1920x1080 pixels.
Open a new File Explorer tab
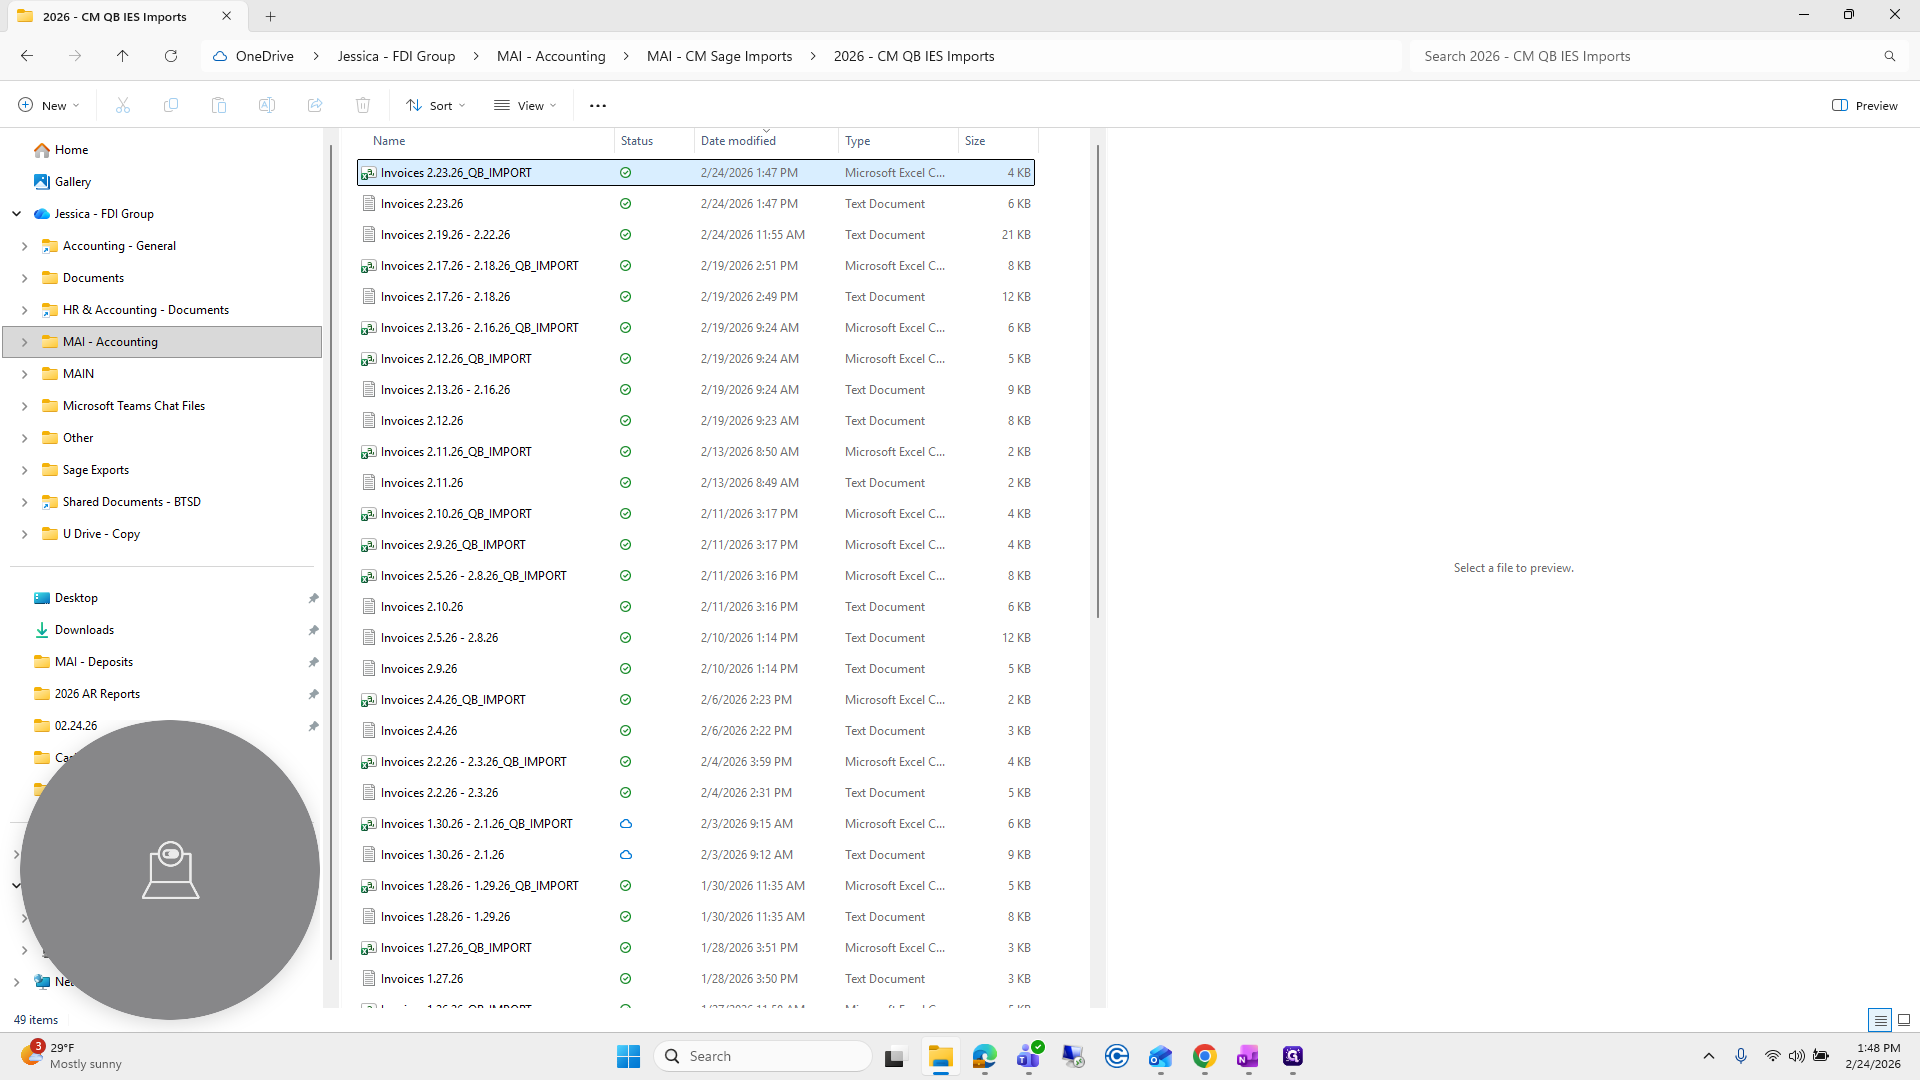coord(271,16)
